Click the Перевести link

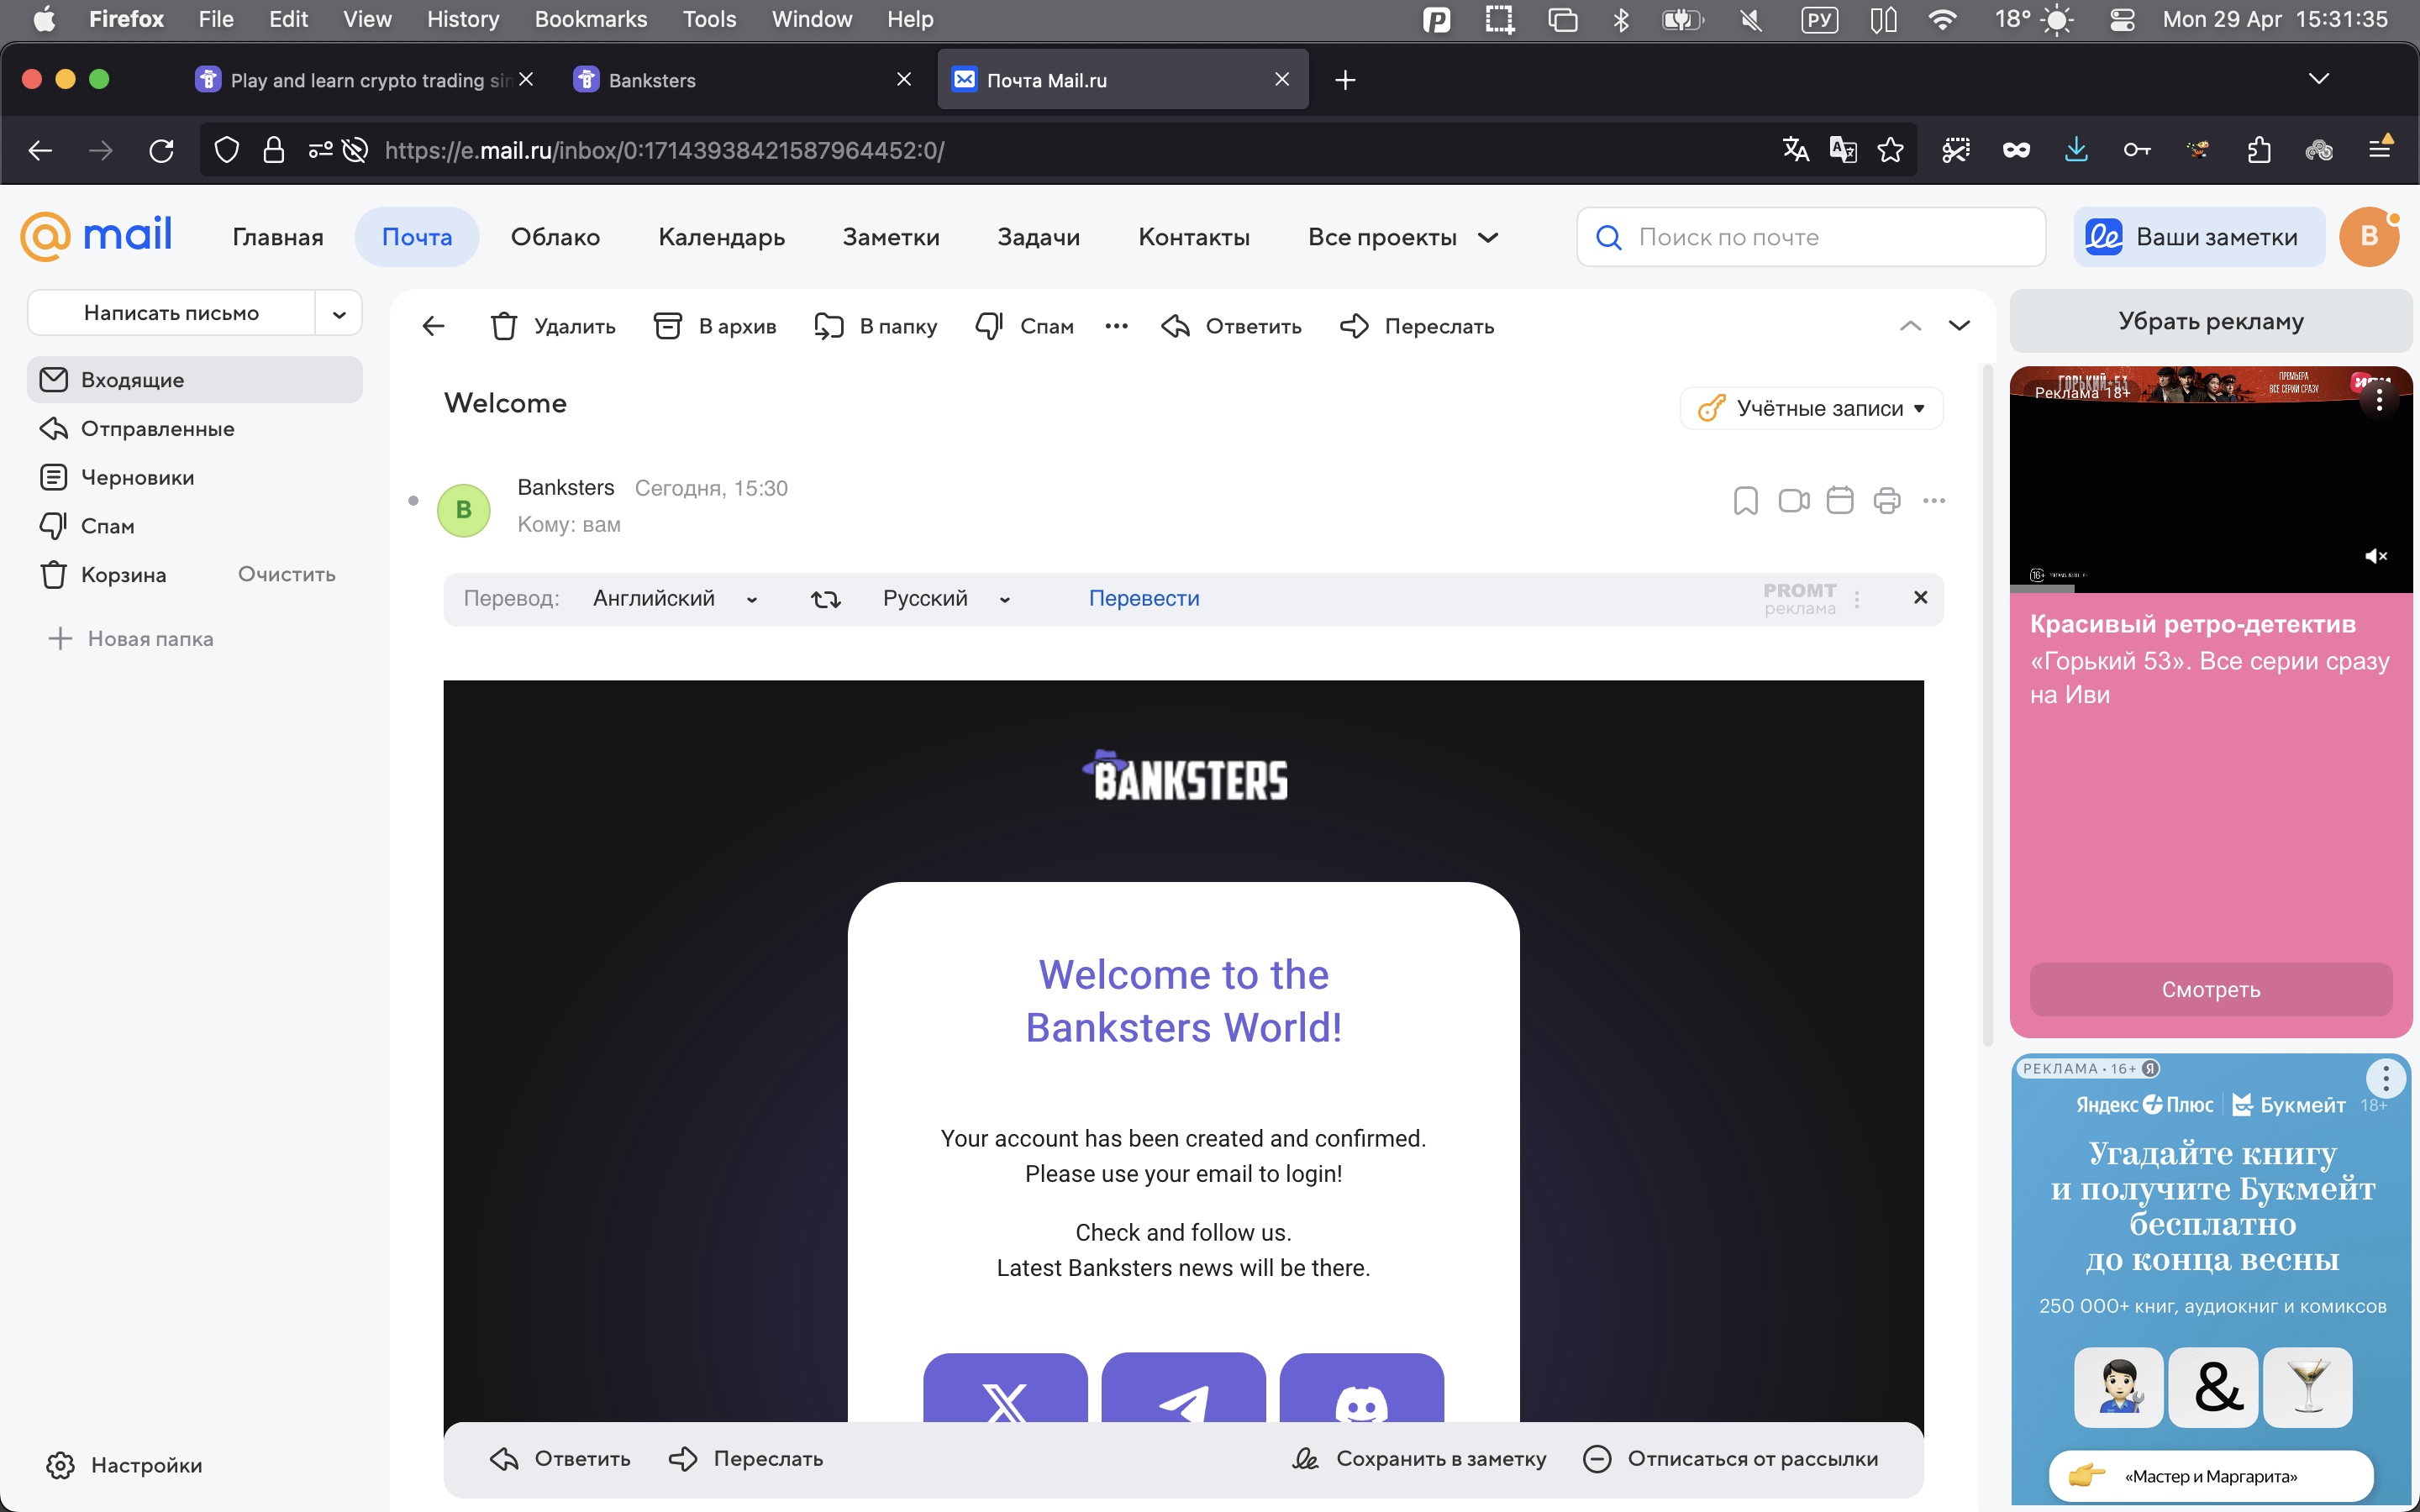click(1144, 599)
